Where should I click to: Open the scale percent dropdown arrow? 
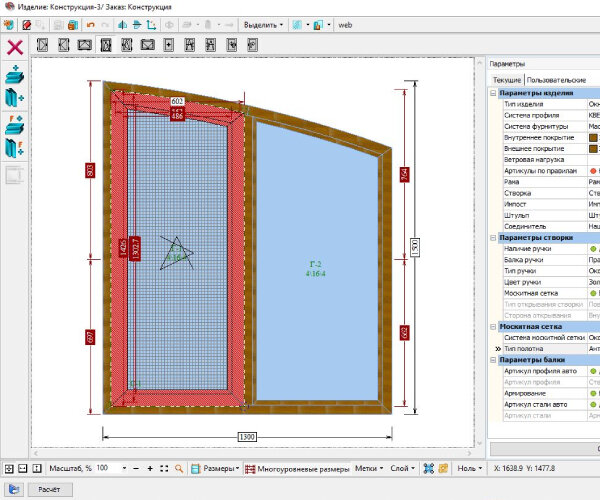[124, 468]
